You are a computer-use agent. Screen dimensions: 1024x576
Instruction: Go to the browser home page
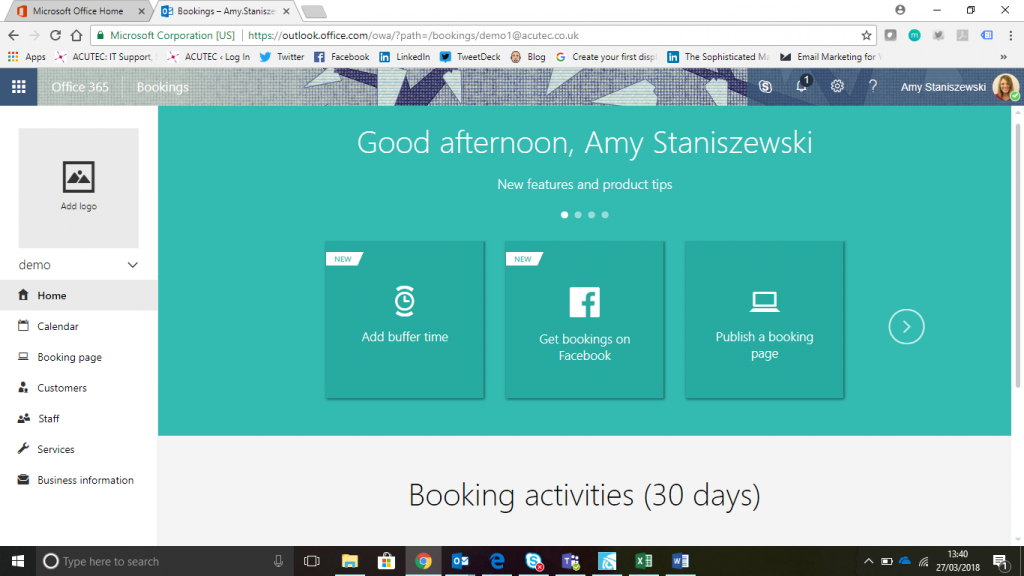[76, 35]
